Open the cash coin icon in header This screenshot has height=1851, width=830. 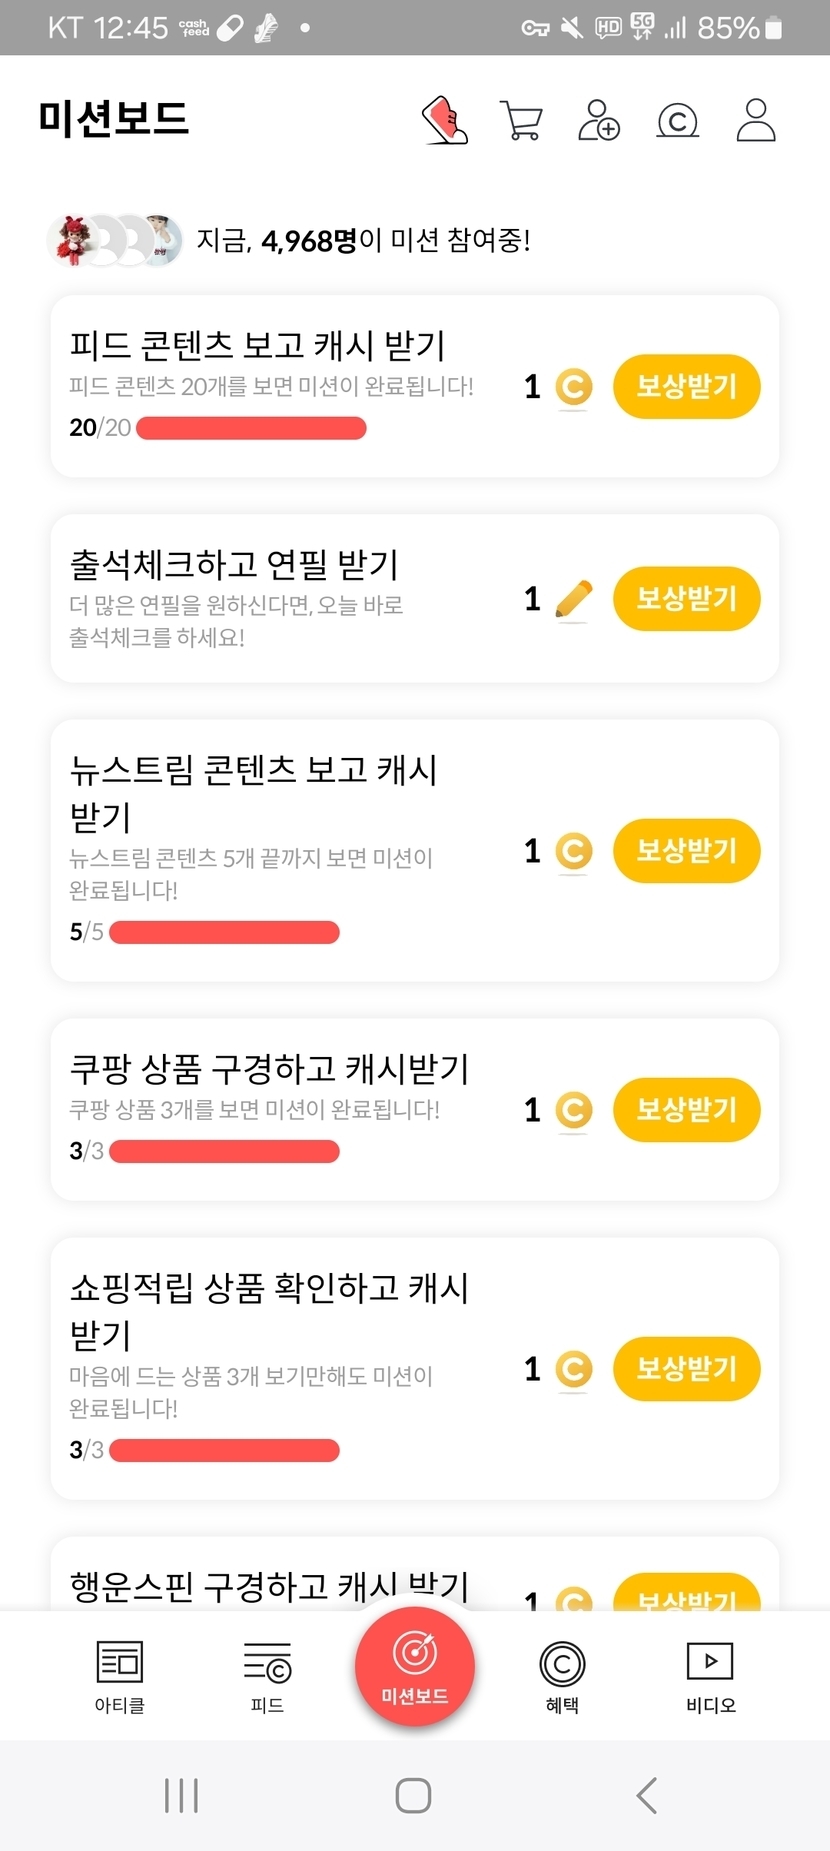(x=677, y=121)
